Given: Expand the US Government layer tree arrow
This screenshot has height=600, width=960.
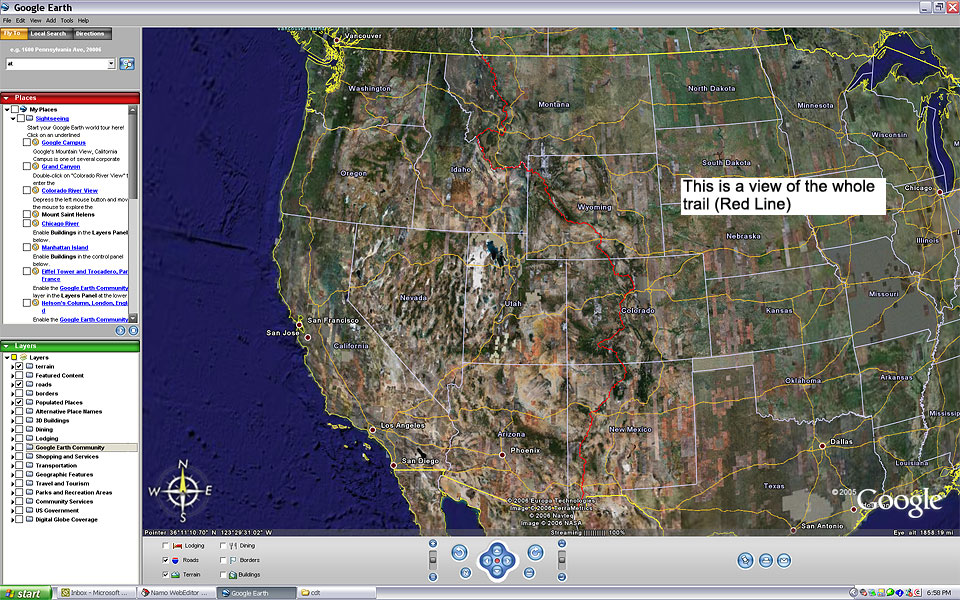Looking at the screenshot, I should [x=13, y=510].
